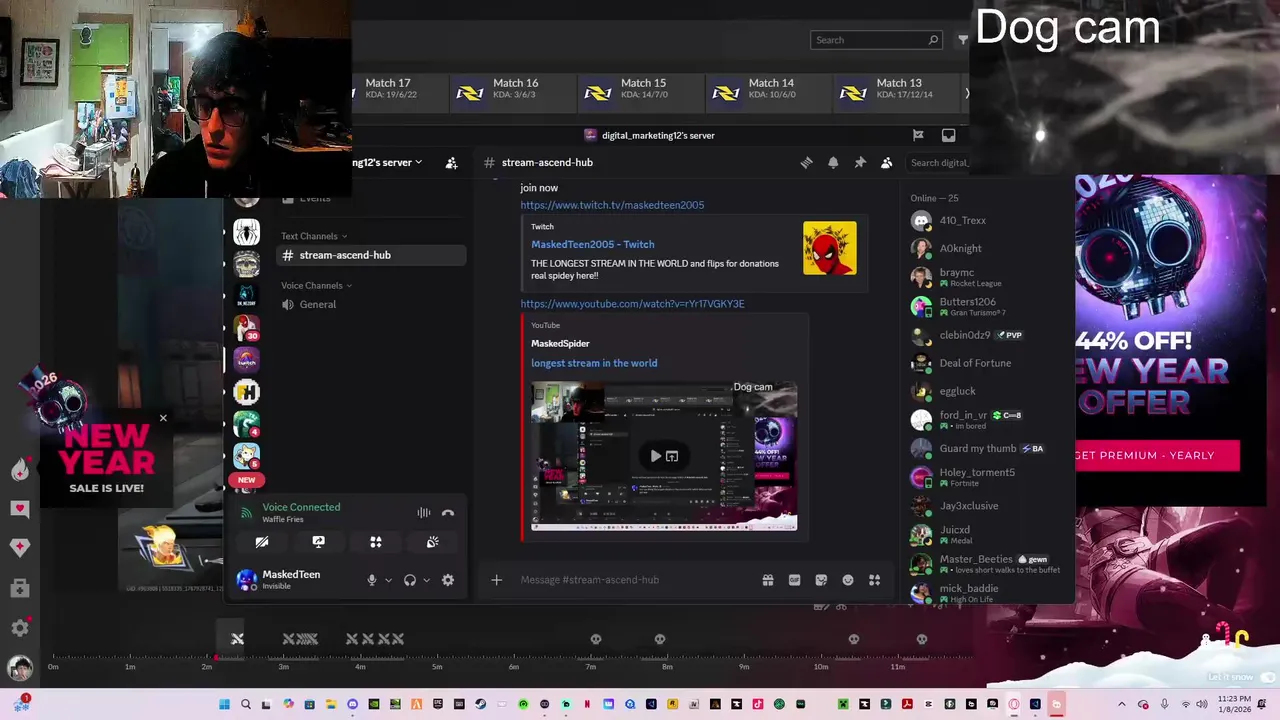
Task: Click the plus attachment button in message bar
Action: click(x=496, y=580)
